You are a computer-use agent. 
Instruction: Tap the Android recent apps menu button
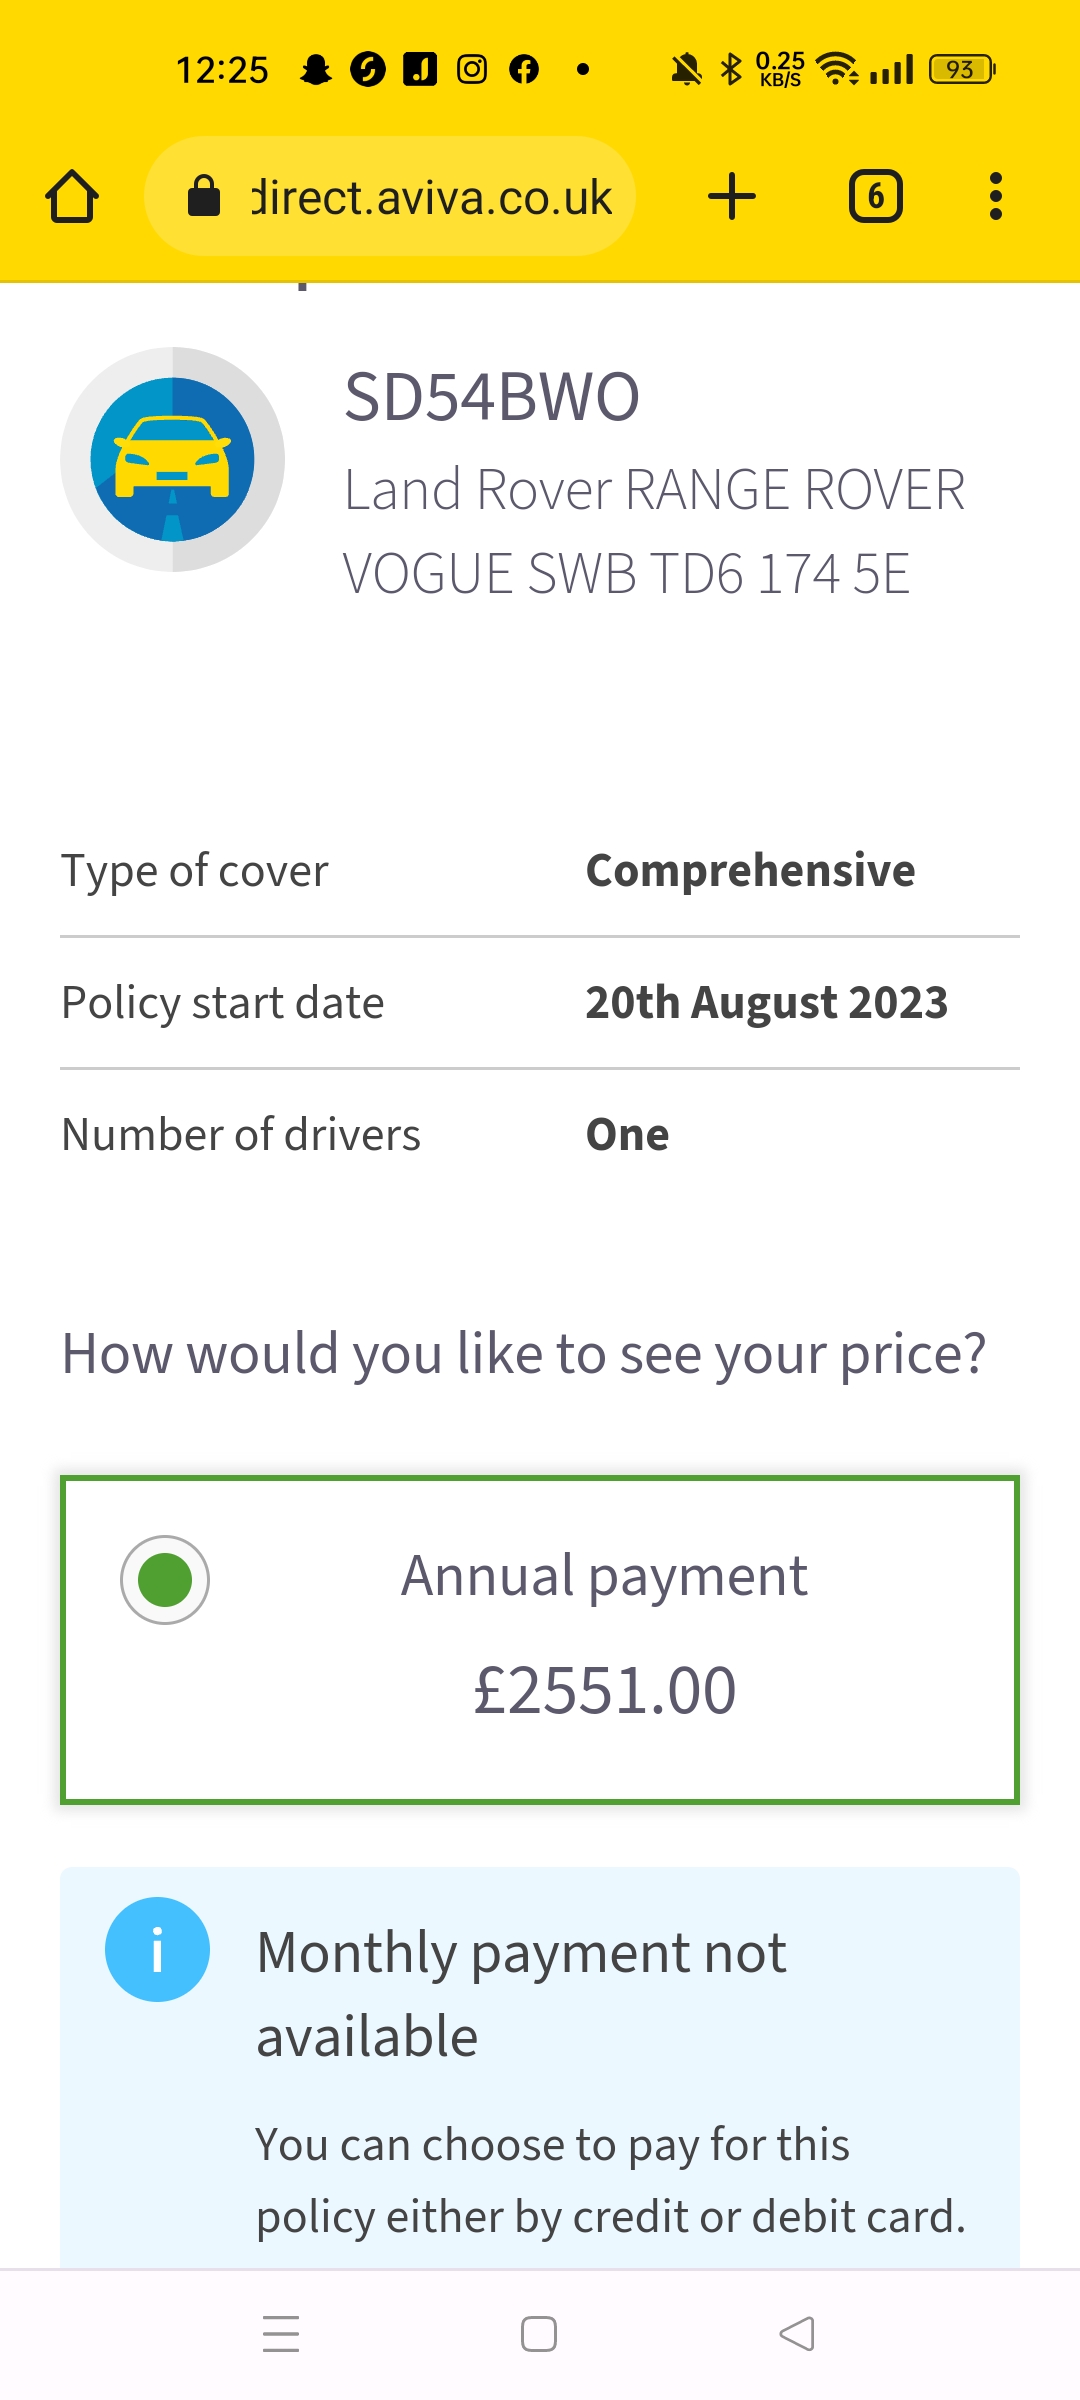[x=281, y=2334]
